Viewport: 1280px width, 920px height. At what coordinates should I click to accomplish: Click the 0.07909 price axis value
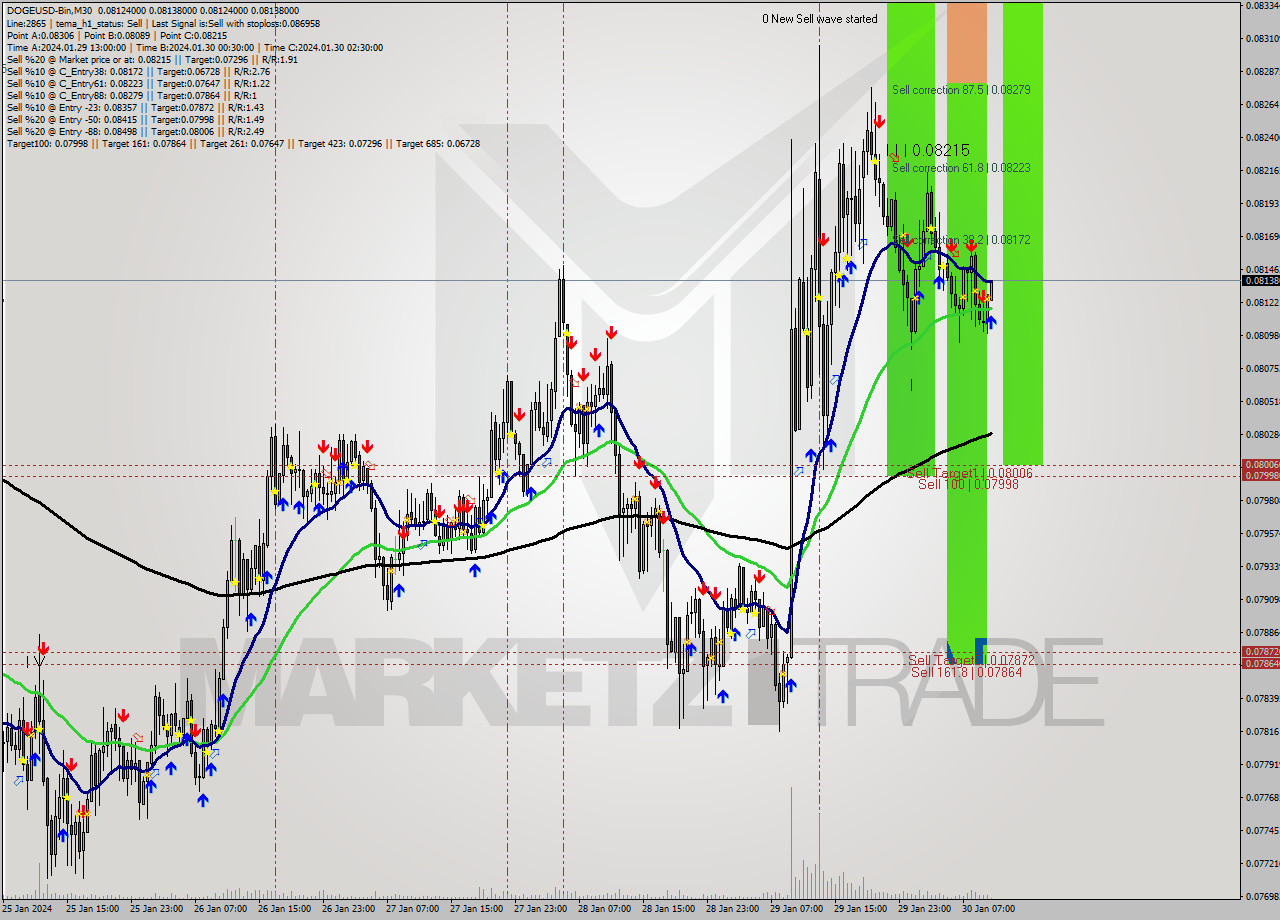point(1262,600)
